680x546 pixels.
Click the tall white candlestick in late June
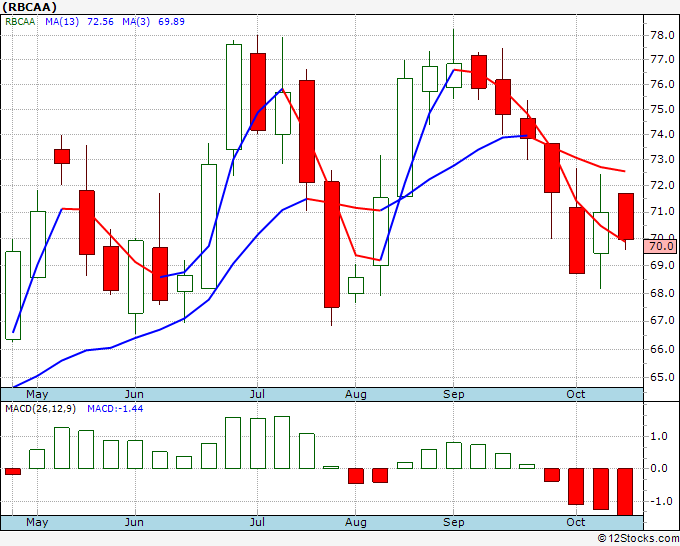pyautogui.click(x=234, y=97)
